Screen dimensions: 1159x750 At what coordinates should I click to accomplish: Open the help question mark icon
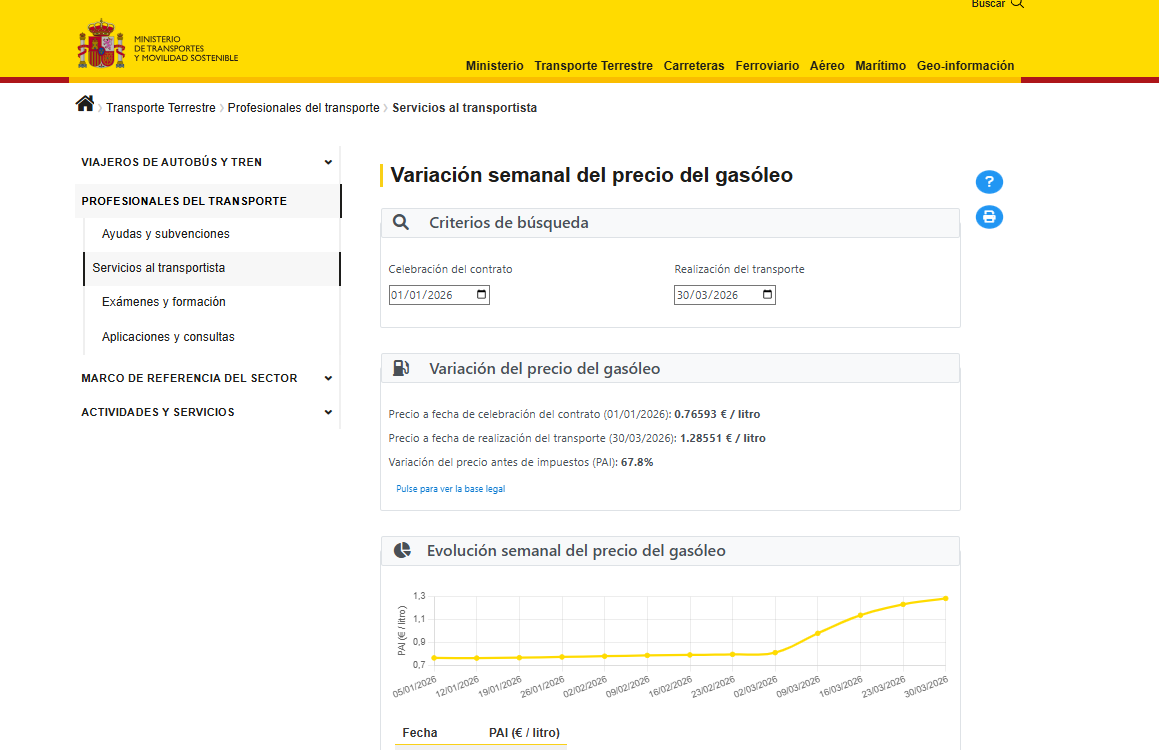[989, 182]
